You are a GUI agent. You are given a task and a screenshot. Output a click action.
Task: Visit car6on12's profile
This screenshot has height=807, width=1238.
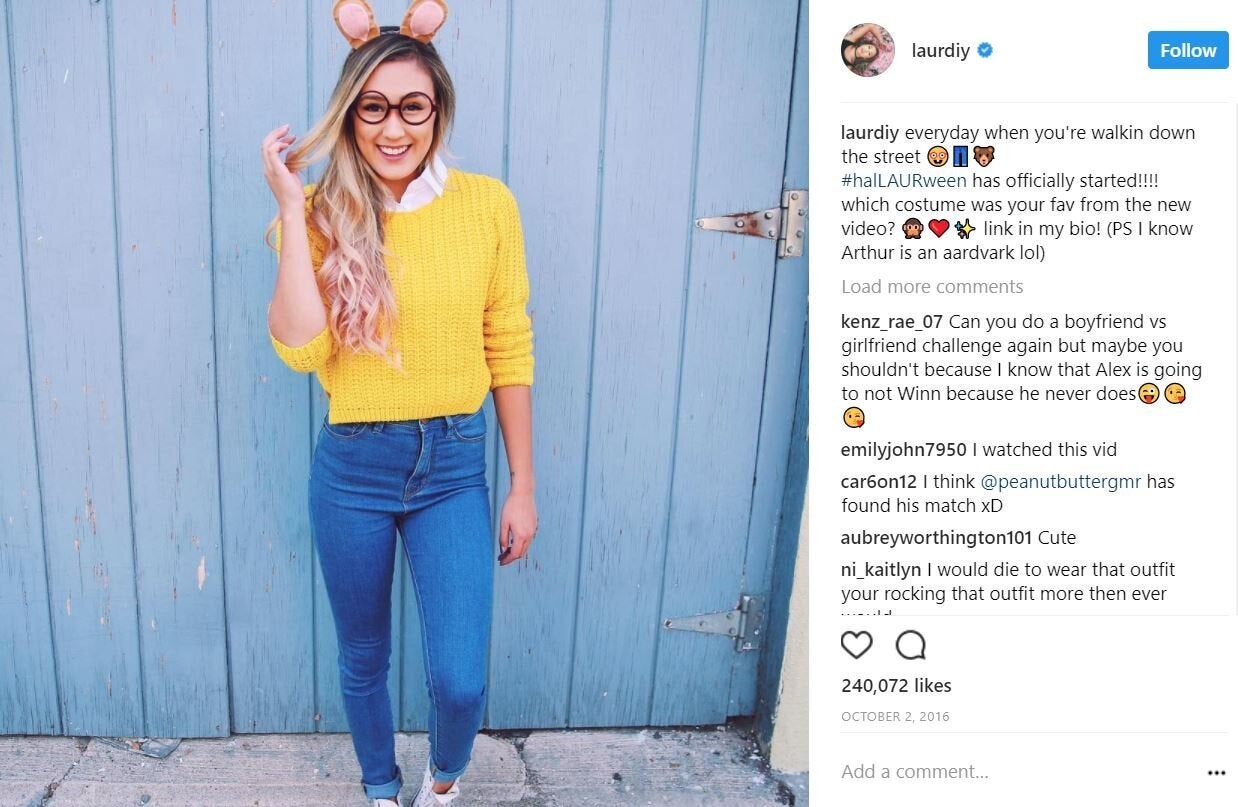point(879,482)
